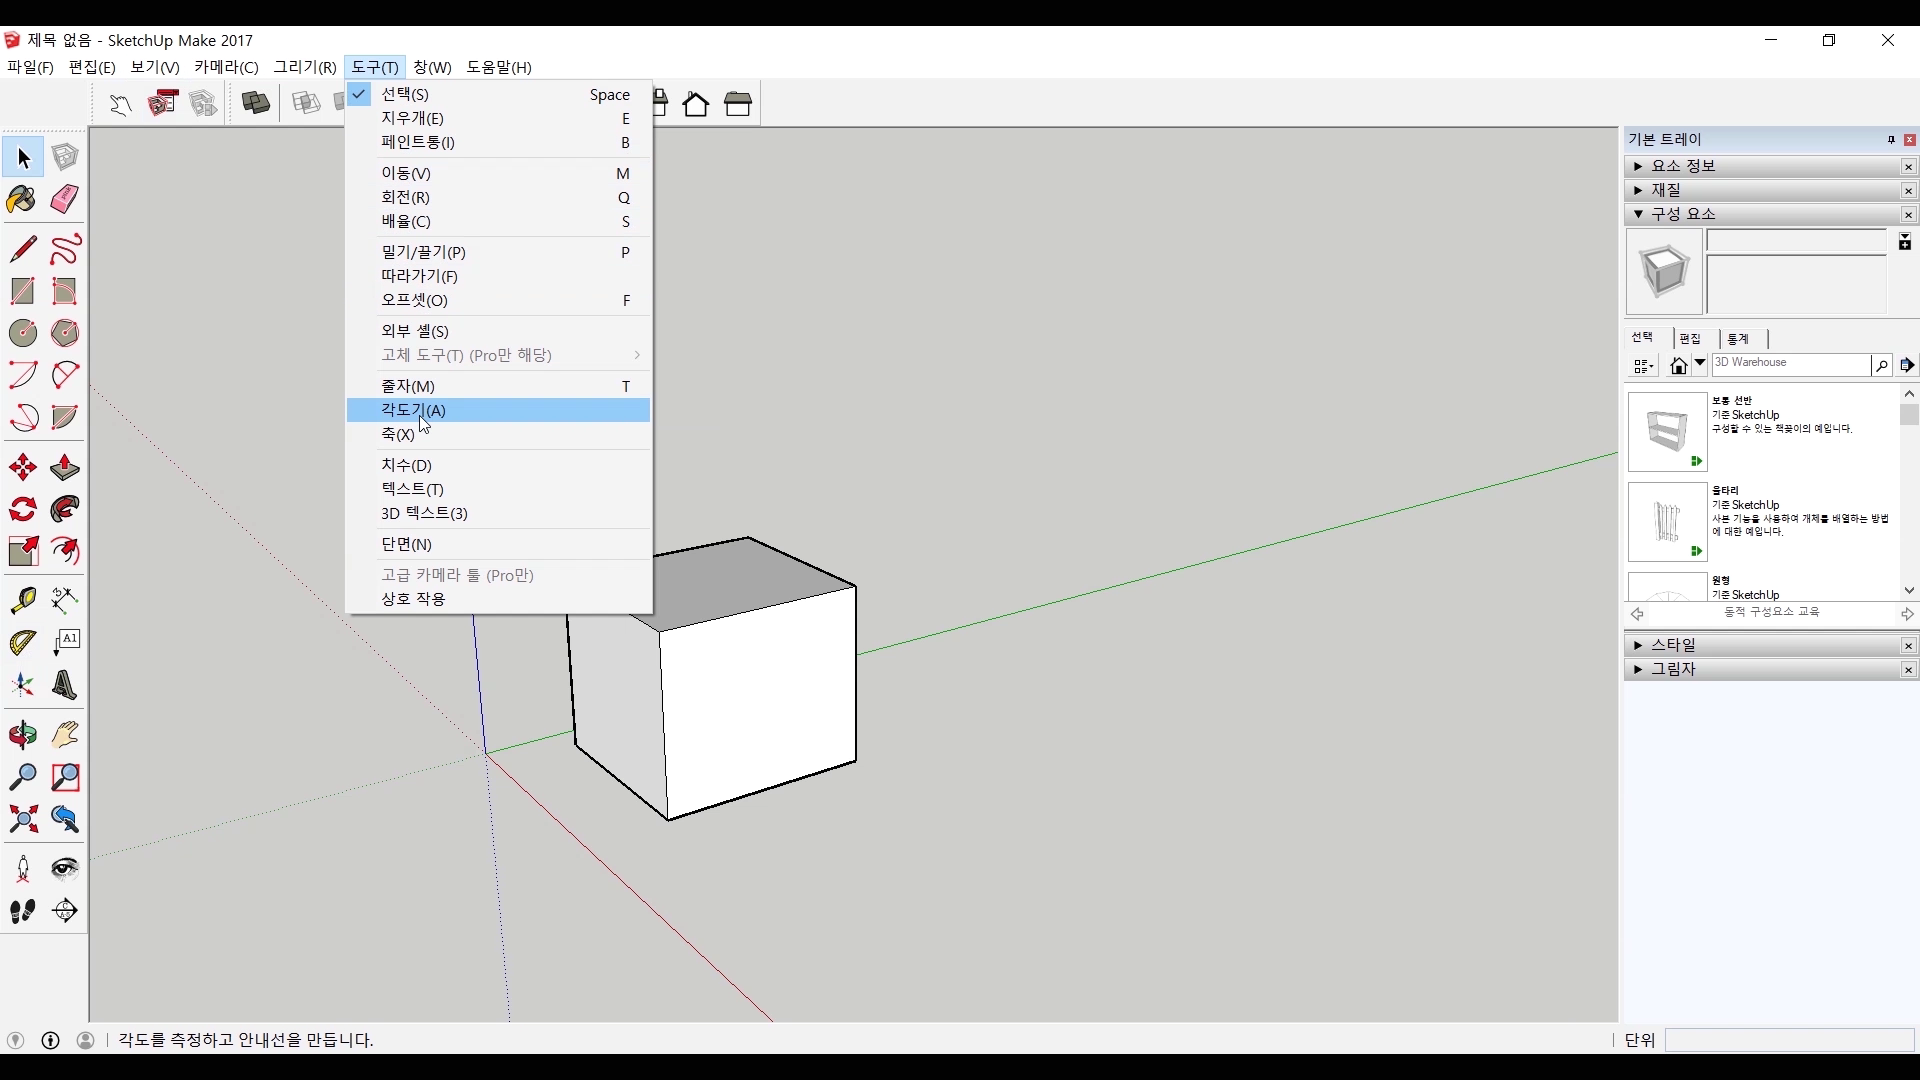1920x1080 pixels.
Task: Select the Eraser tool in left toolbar
Action: coord(65,199)
